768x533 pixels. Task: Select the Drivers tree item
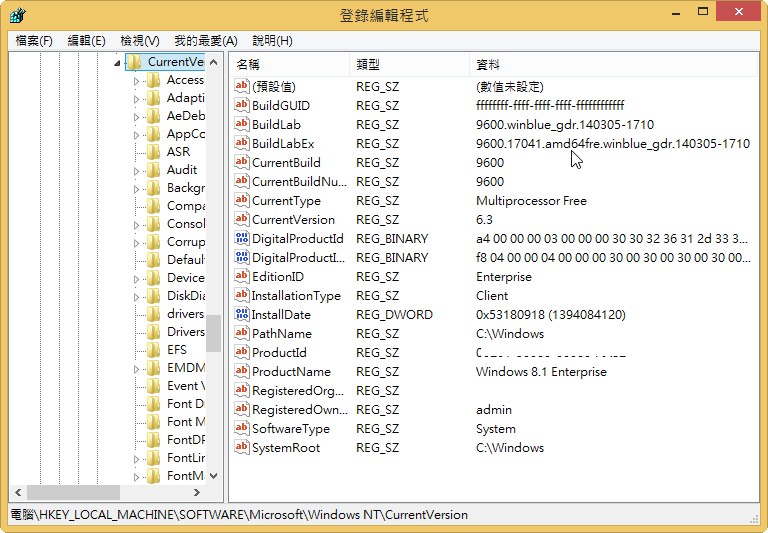(x=185, y=332)
